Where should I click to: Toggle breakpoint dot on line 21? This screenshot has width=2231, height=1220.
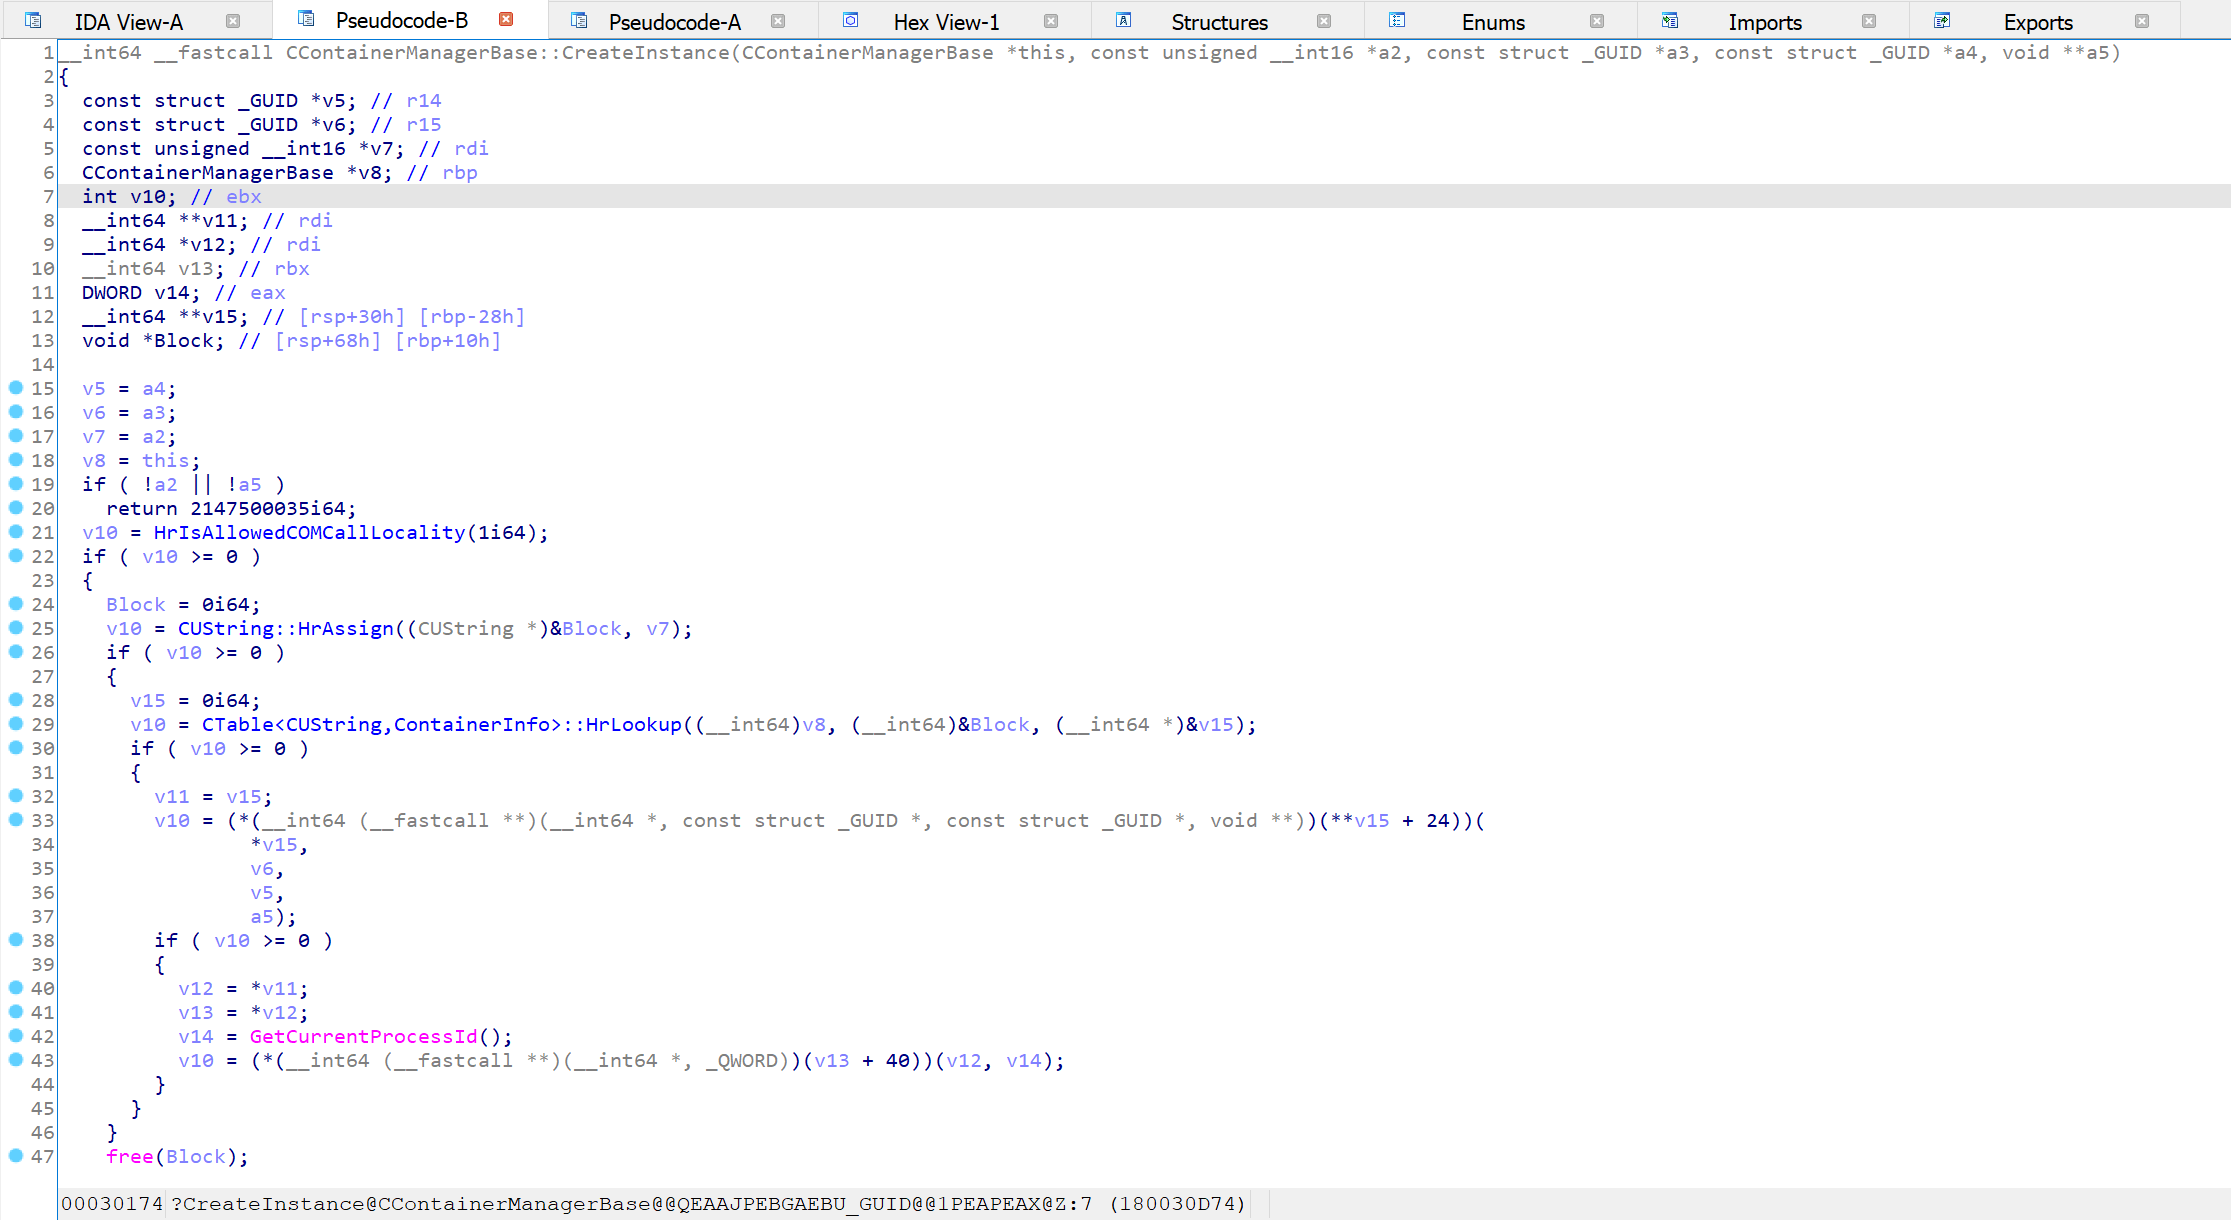[16, 532]
